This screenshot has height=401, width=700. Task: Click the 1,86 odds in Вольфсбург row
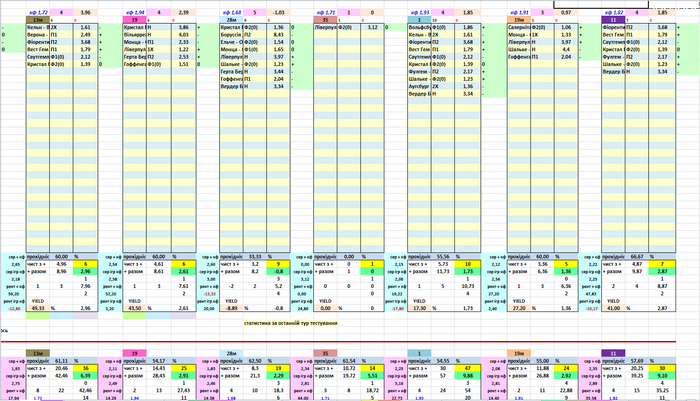pyautogui.click(x=468, y=27)
